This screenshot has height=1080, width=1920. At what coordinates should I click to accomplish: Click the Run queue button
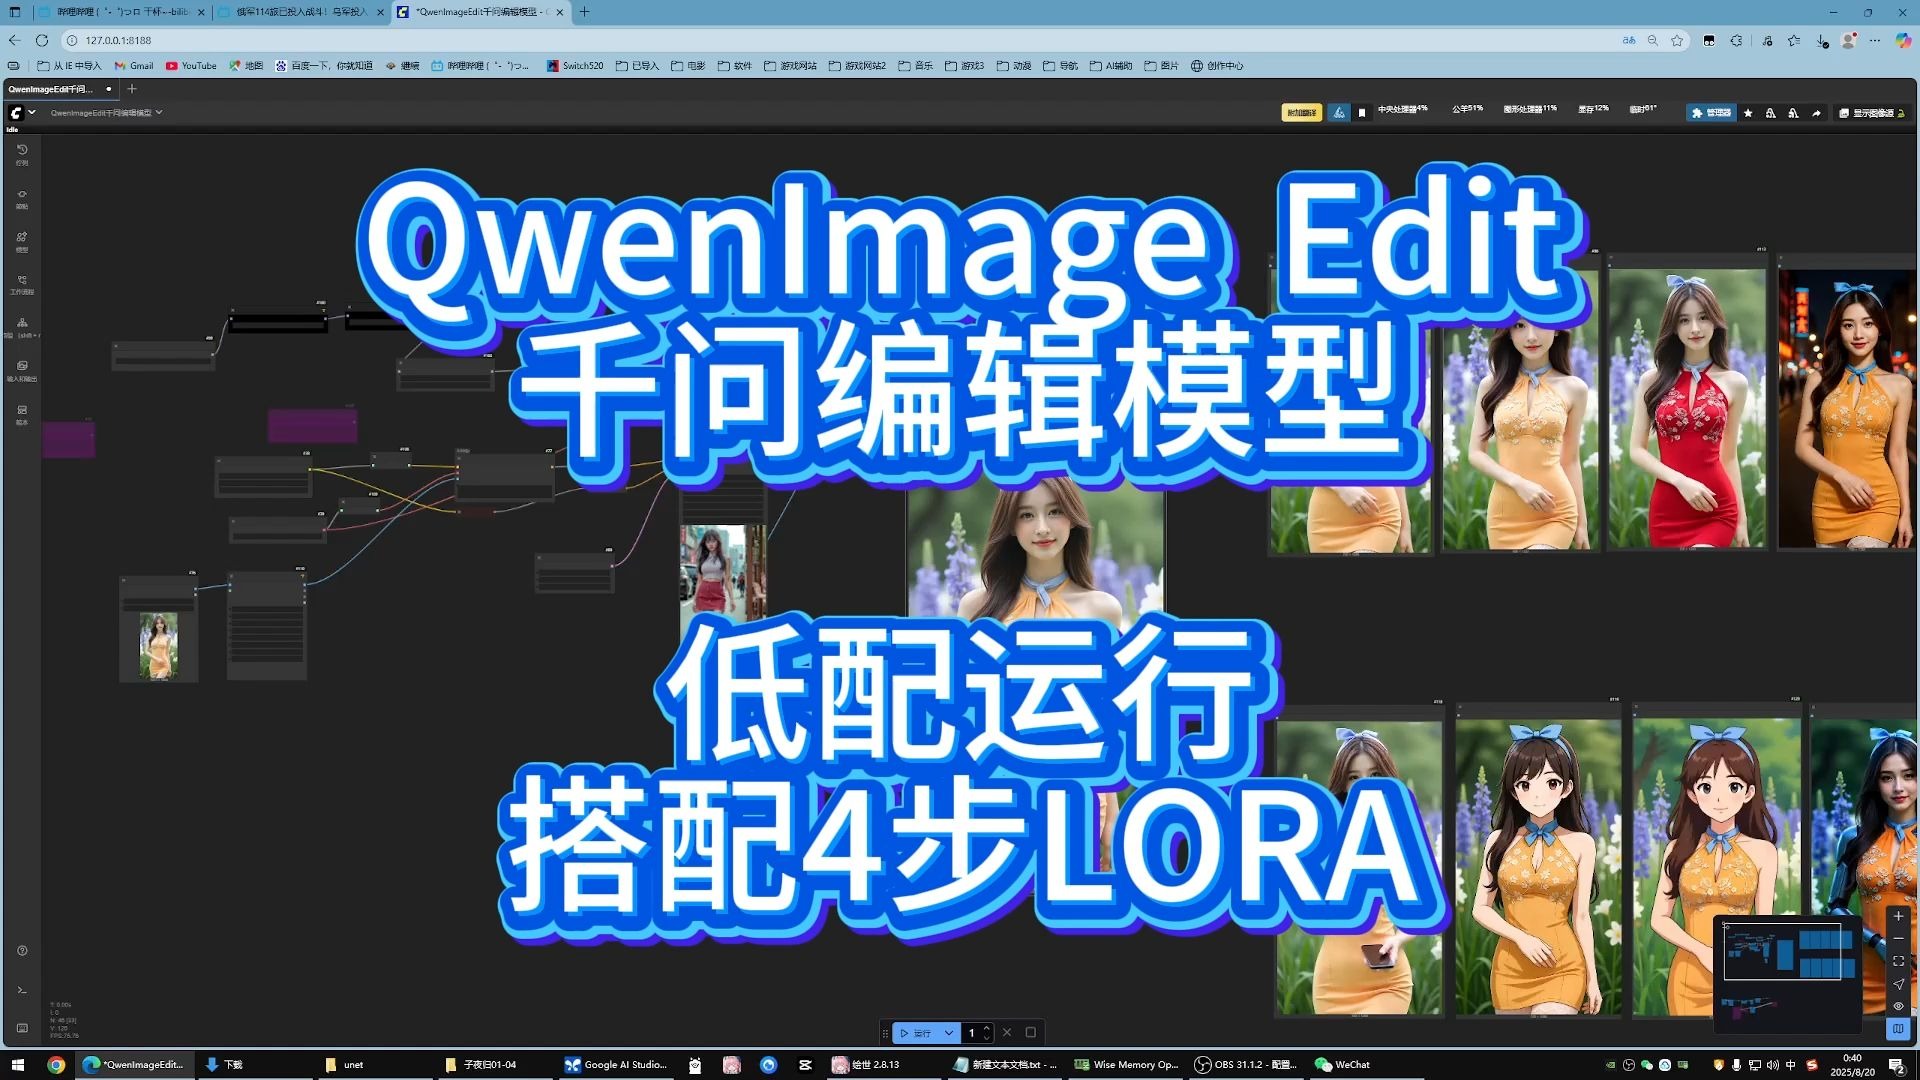point(916,1033)
